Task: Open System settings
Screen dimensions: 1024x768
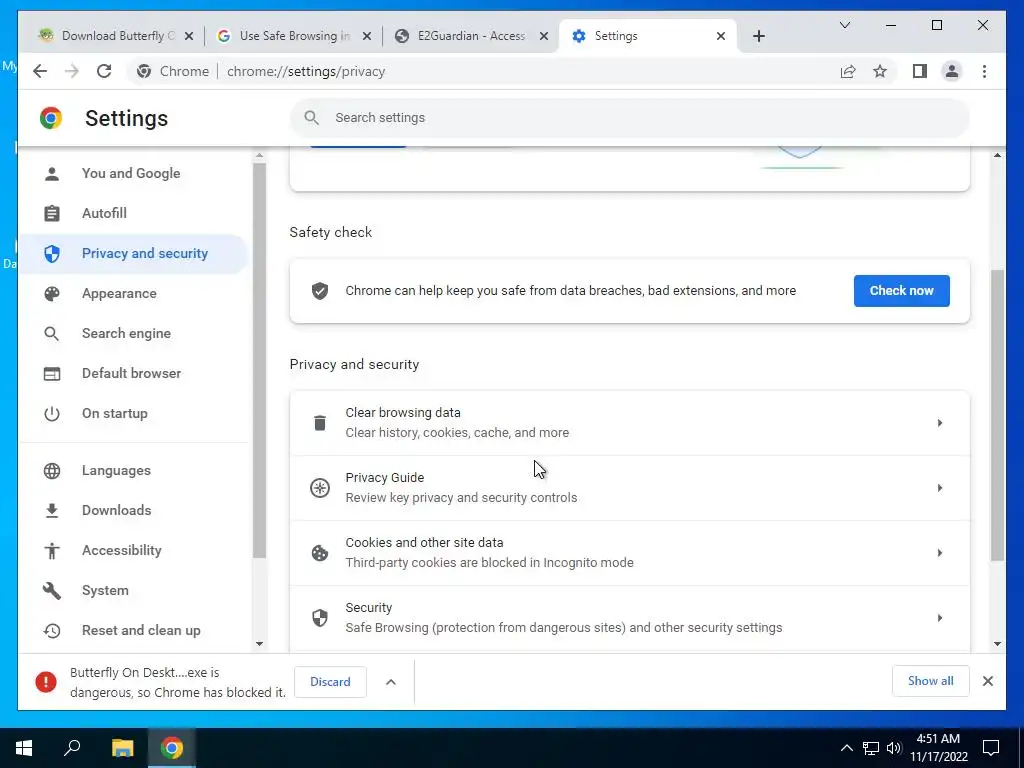Action: click(x=134, y=590)
